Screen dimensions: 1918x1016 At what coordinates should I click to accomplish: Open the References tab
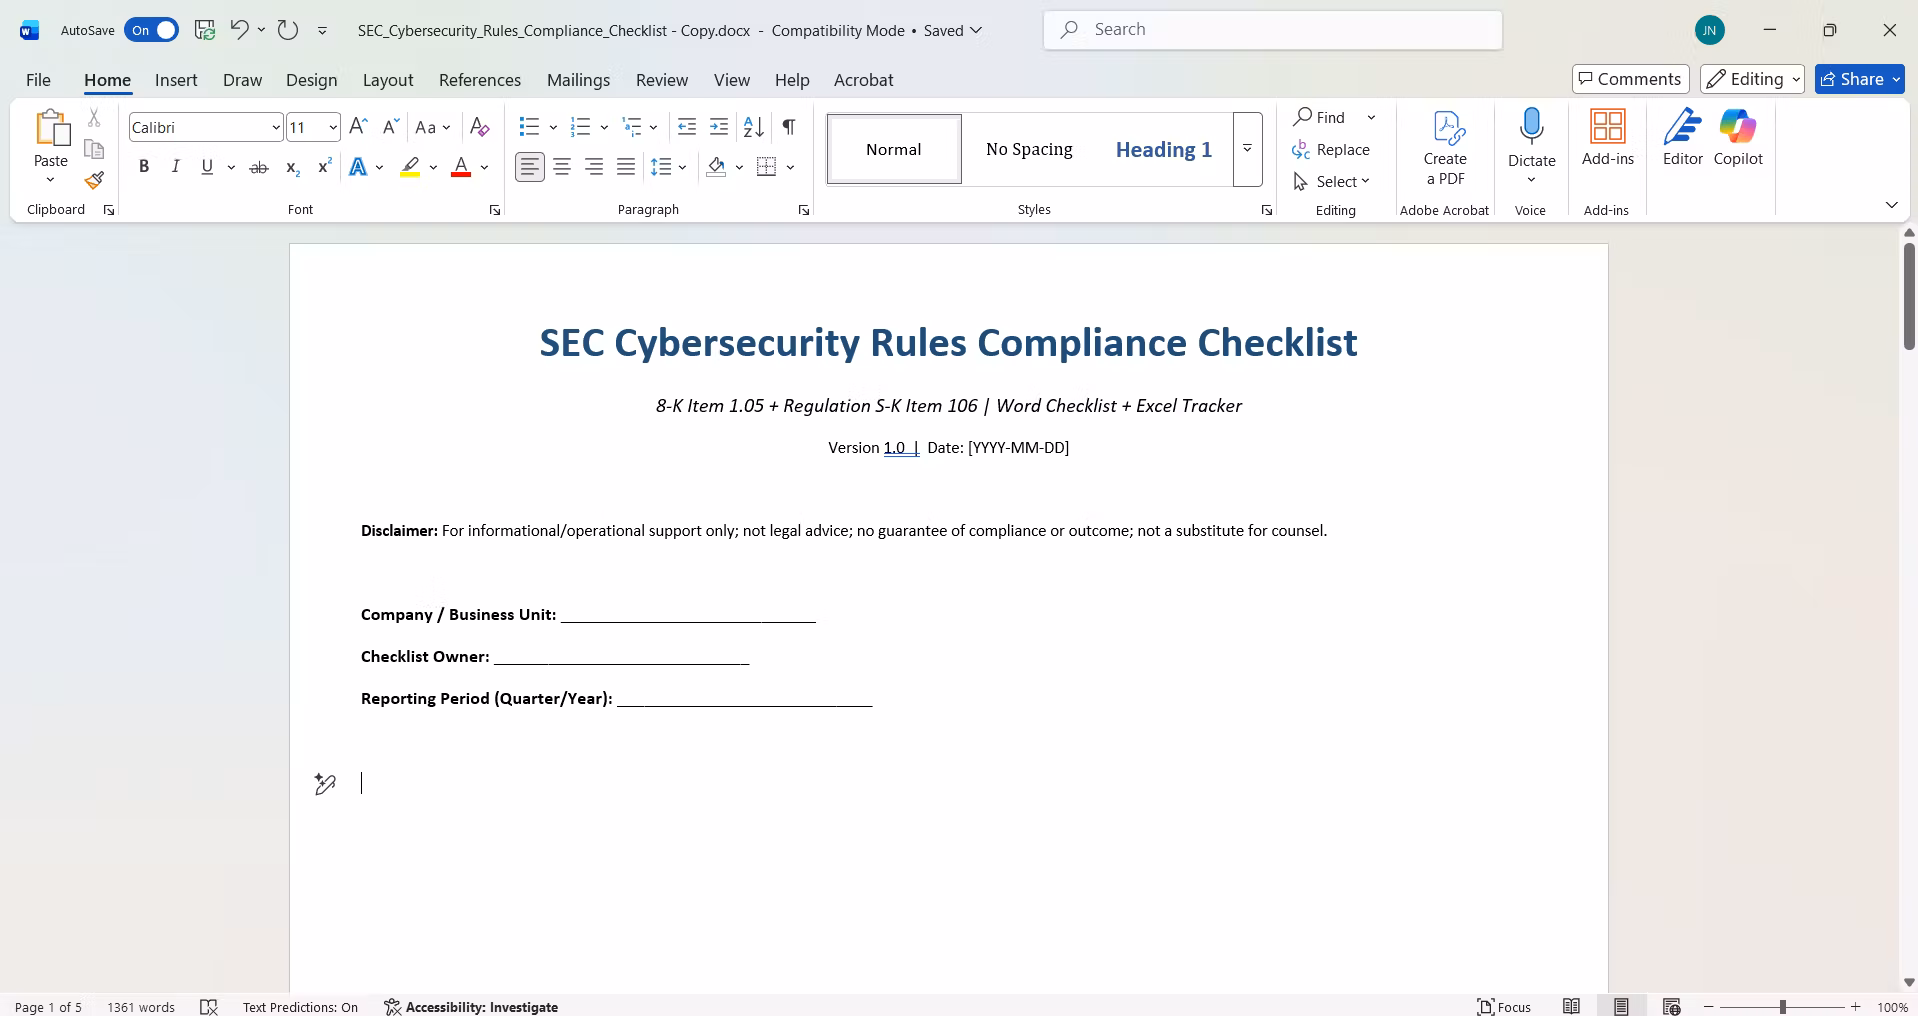tap(480, 80)
